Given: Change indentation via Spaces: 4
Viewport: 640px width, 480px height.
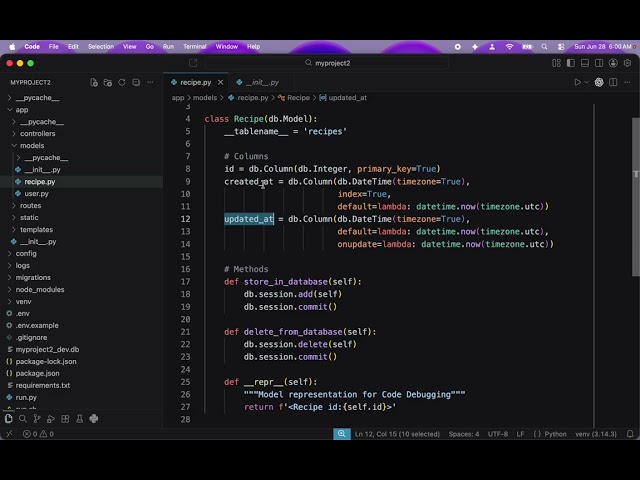Looking at the screenshot, I should tap(464, 434).
